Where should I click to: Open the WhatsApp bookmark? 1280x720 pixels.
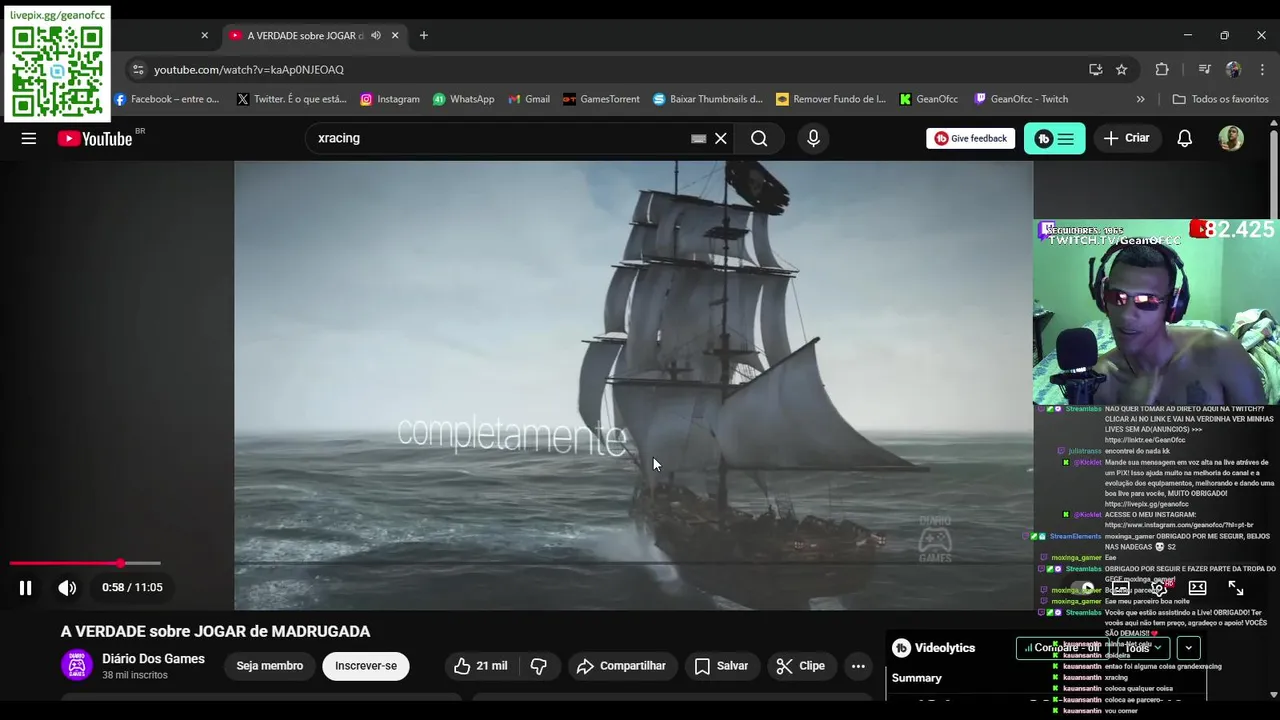(x=464, y=99)
